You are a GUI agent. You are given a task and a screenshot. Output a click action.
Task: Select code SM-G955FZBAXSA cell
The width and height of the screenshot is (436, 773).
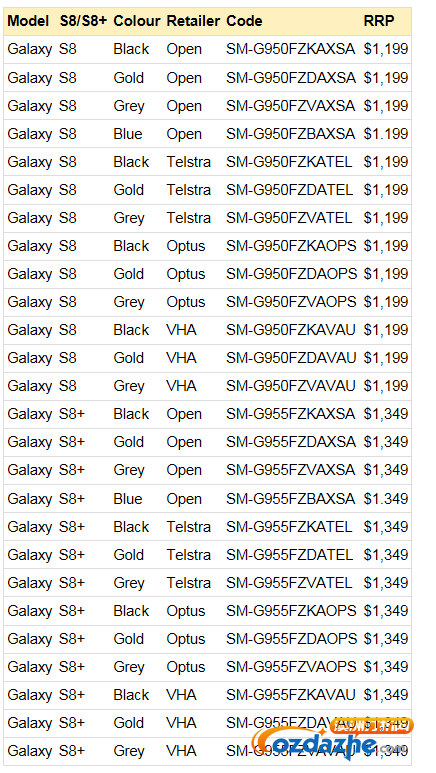coord(291,498)
